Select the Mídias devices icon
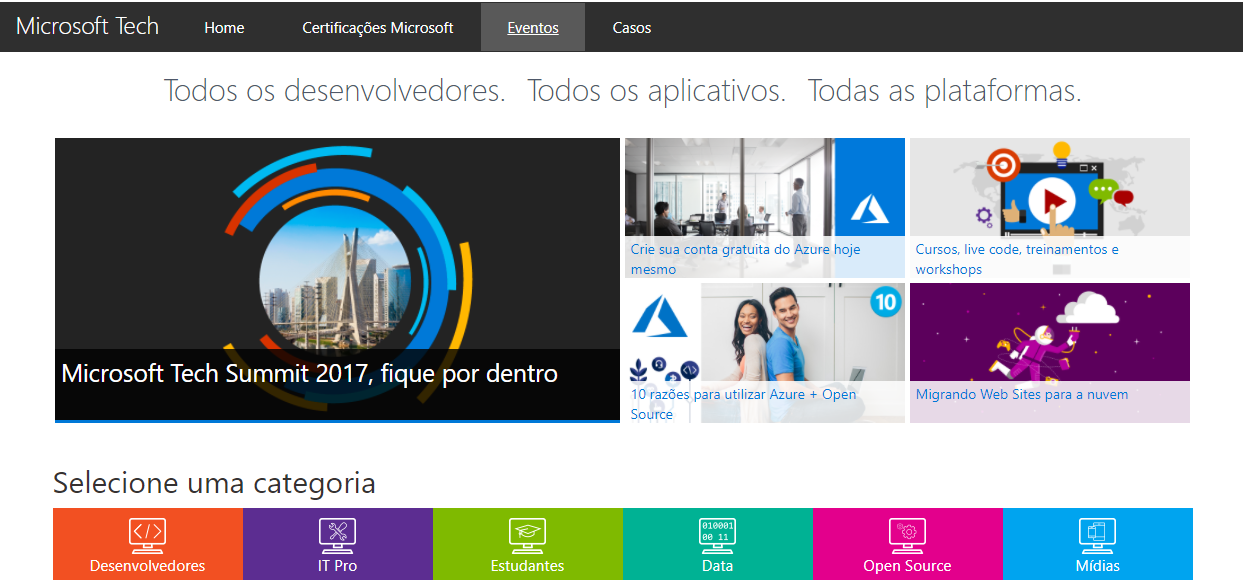 [x=1098, y=535]
